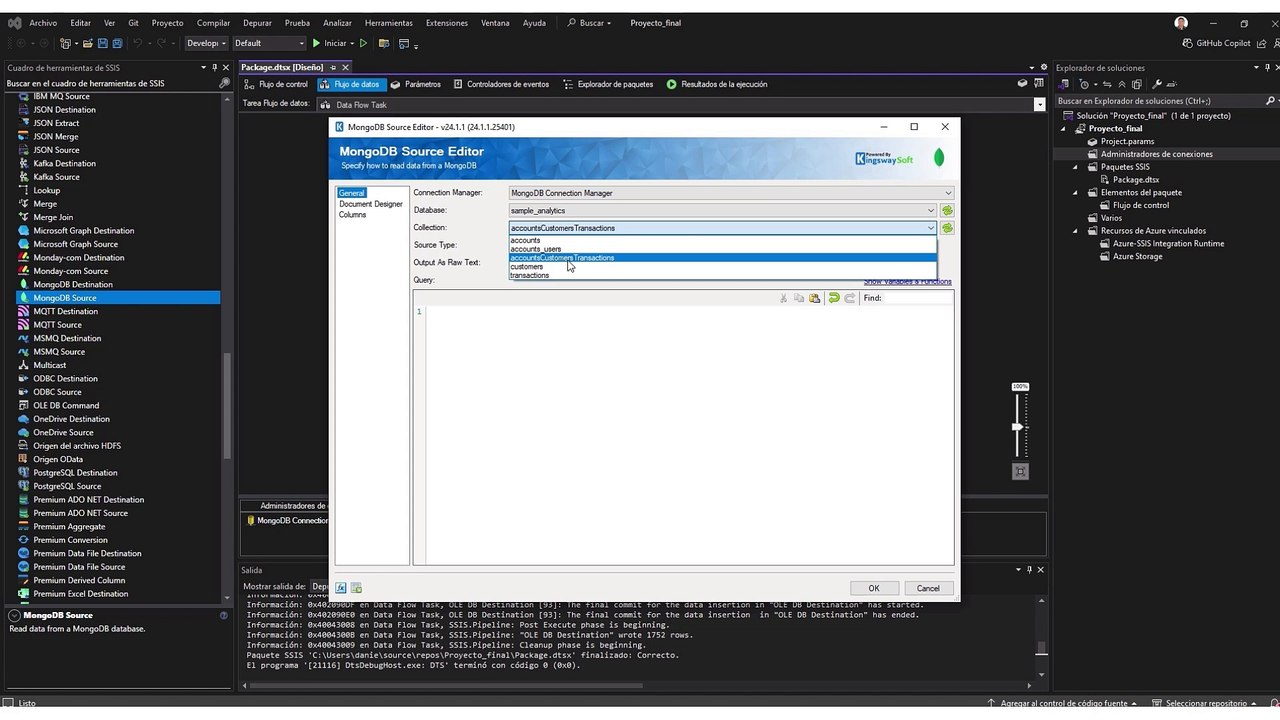Redo the query edit in the editor
This screenshot has height=720, width=1280.
(x=850, y=298)
